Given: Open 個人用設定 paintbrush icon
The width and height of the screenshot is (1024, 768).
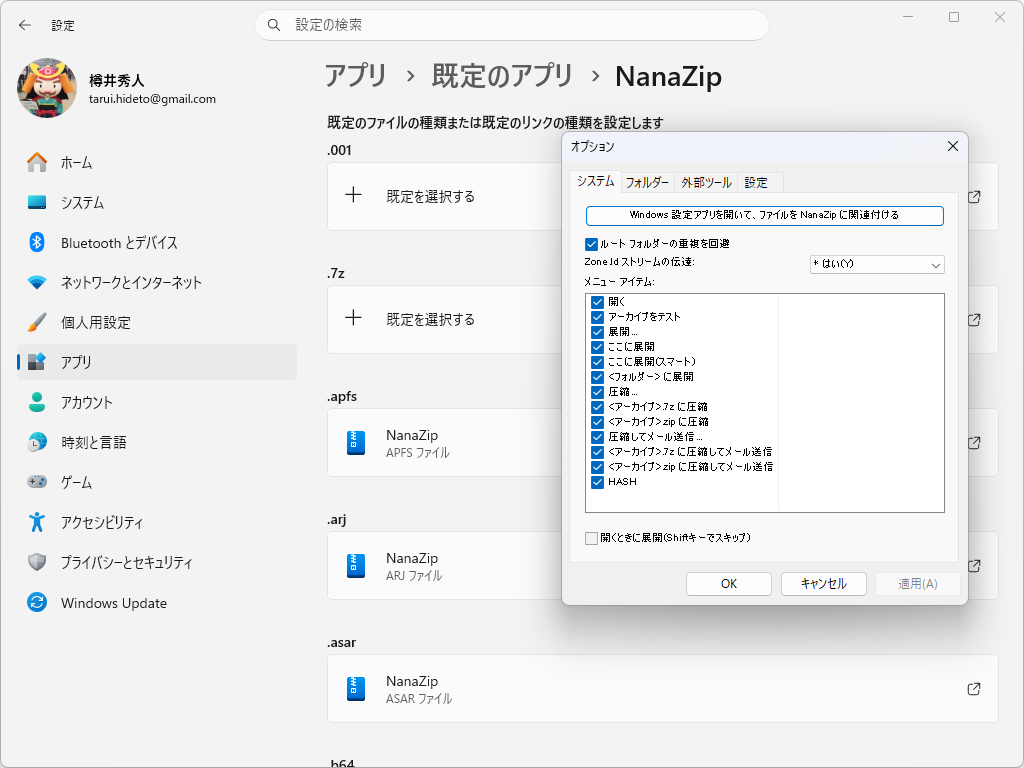Looking at the screenshot, I should pyautogui.click(x=37, y=322).
